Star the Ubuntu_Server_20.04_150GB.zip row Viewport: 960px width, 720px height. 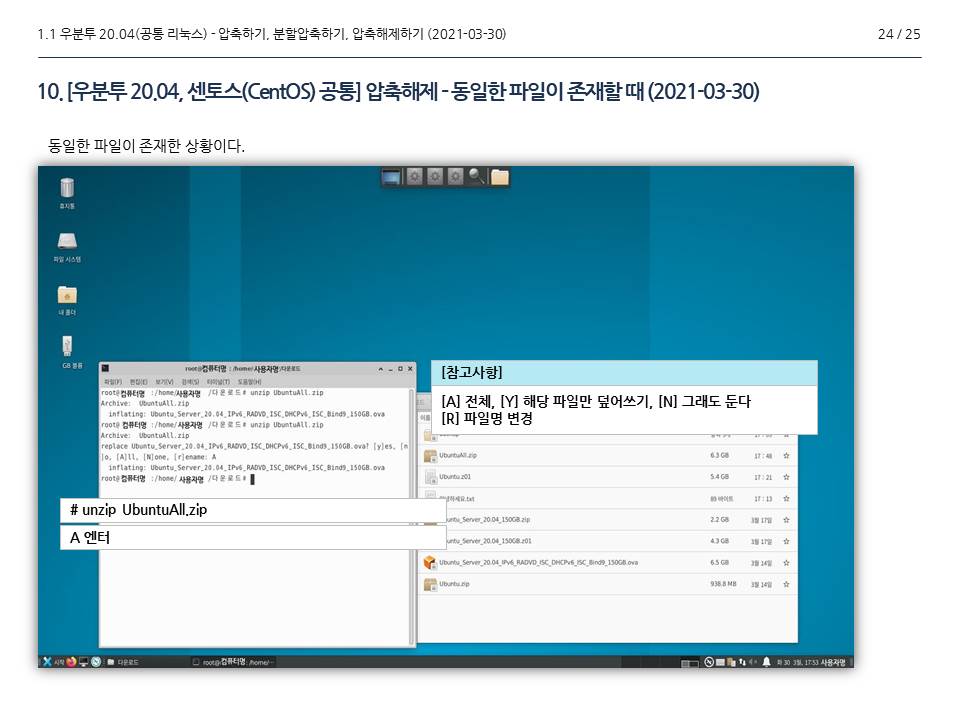coord(786,520)
